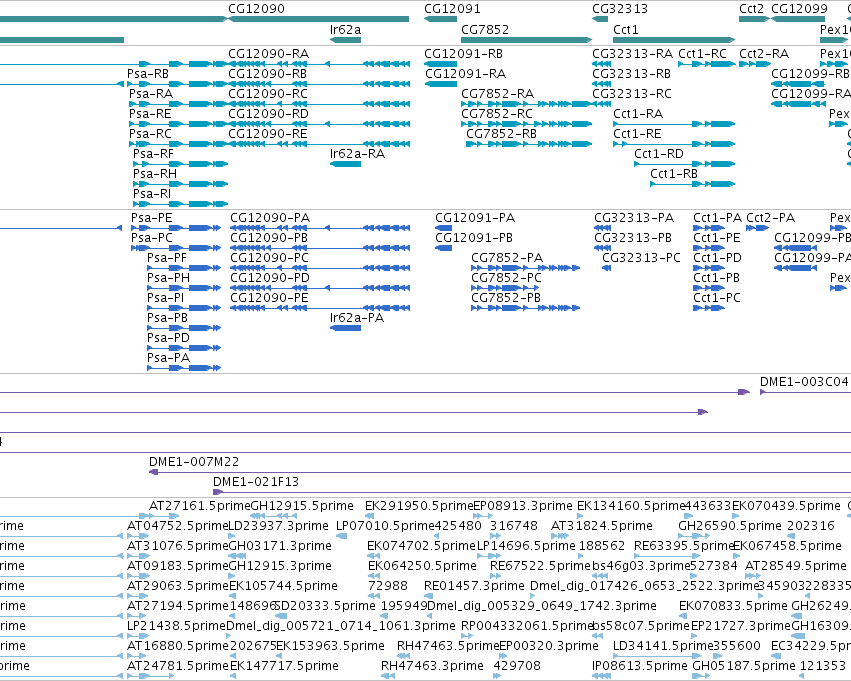This screenshot has height=681, width=851.
Task: Click EST LD23937.3prime label
Action: click(x=278, y=526)
